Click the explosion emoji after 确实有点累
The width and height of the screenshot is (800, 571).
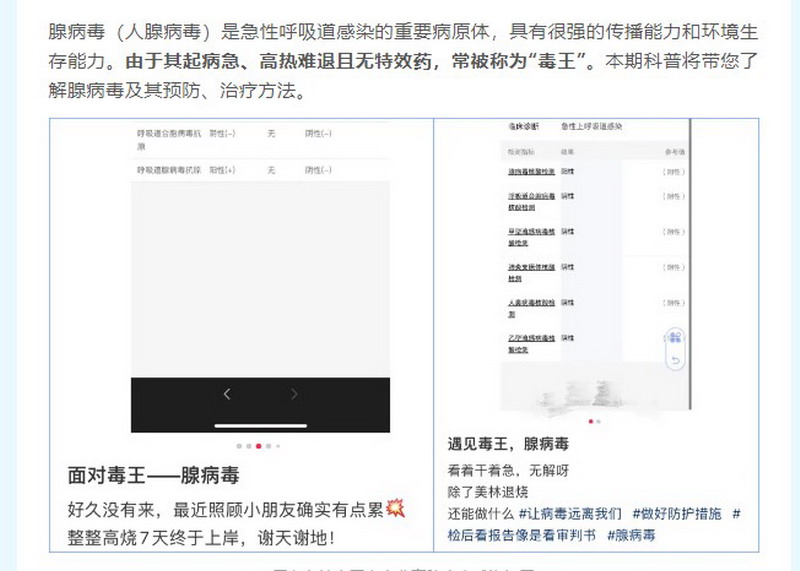click(x=396, y=509)
